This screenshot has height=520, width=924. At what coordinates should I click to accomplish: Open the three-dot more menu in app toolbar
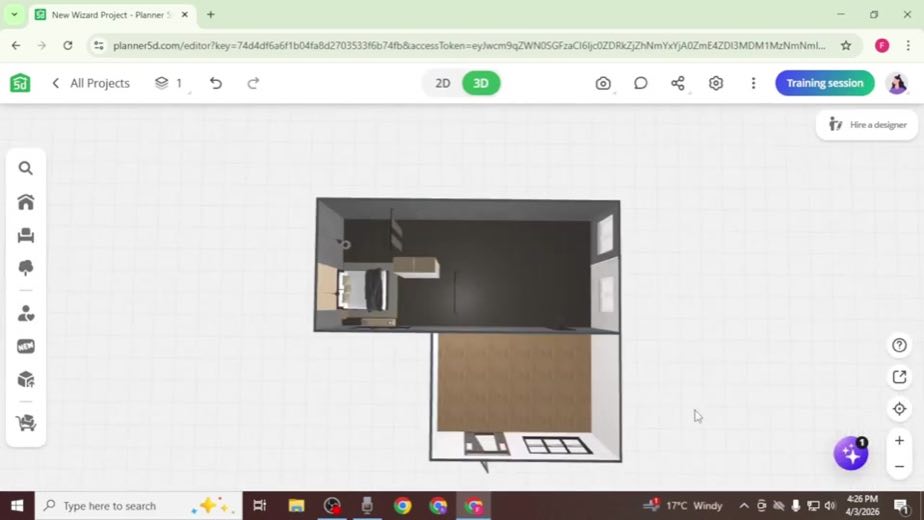tap(753, 83)
